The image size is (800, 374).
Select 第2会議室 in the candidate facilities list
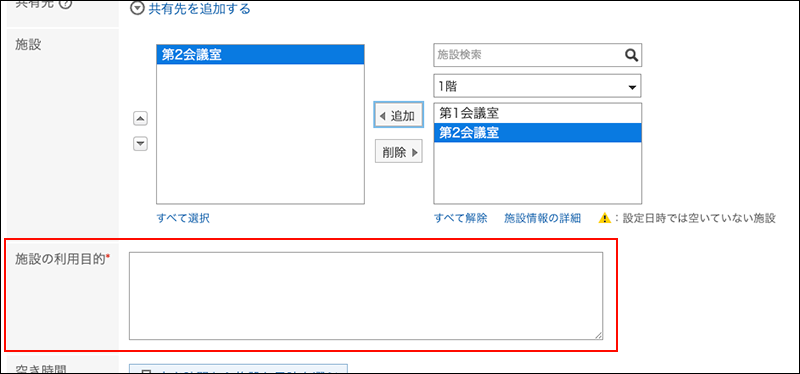[537, 133]
